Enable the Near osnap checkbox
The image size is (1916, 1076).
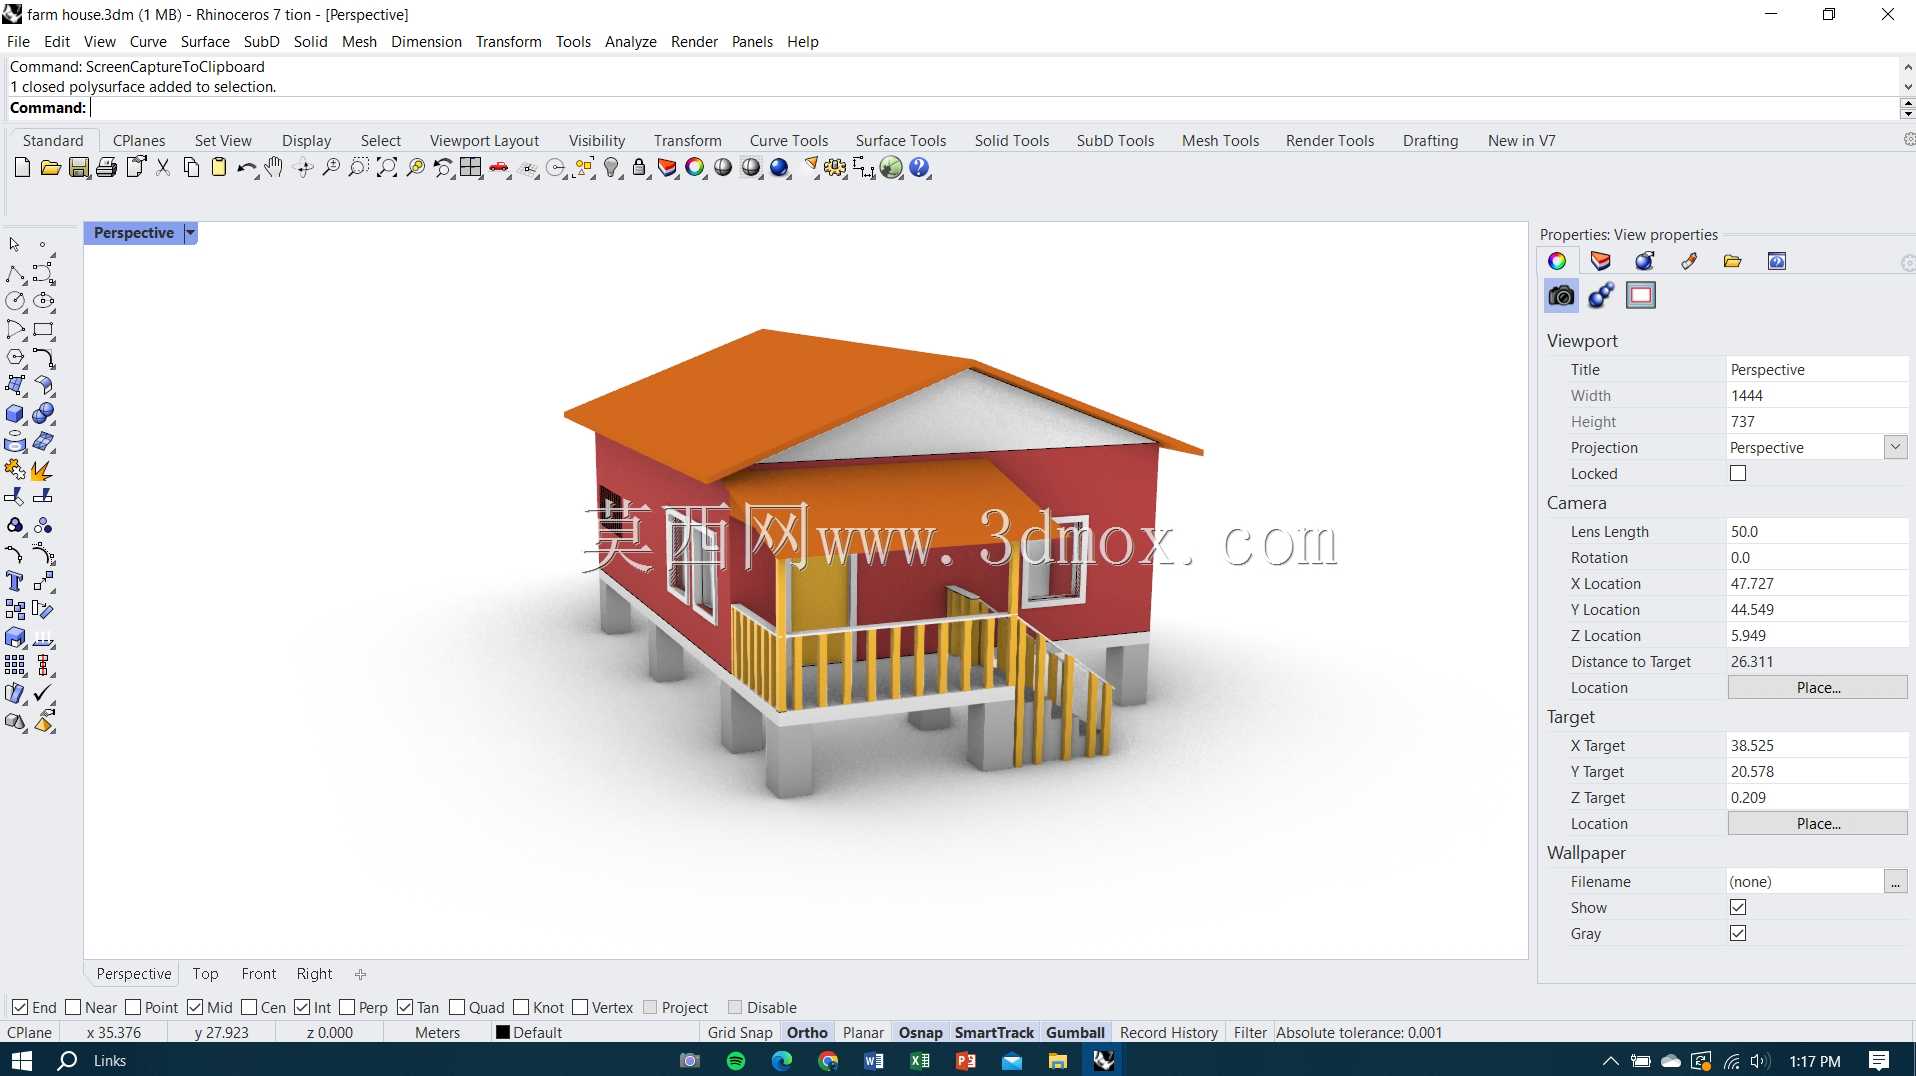pyautogui.click(x=73, y=1007)
